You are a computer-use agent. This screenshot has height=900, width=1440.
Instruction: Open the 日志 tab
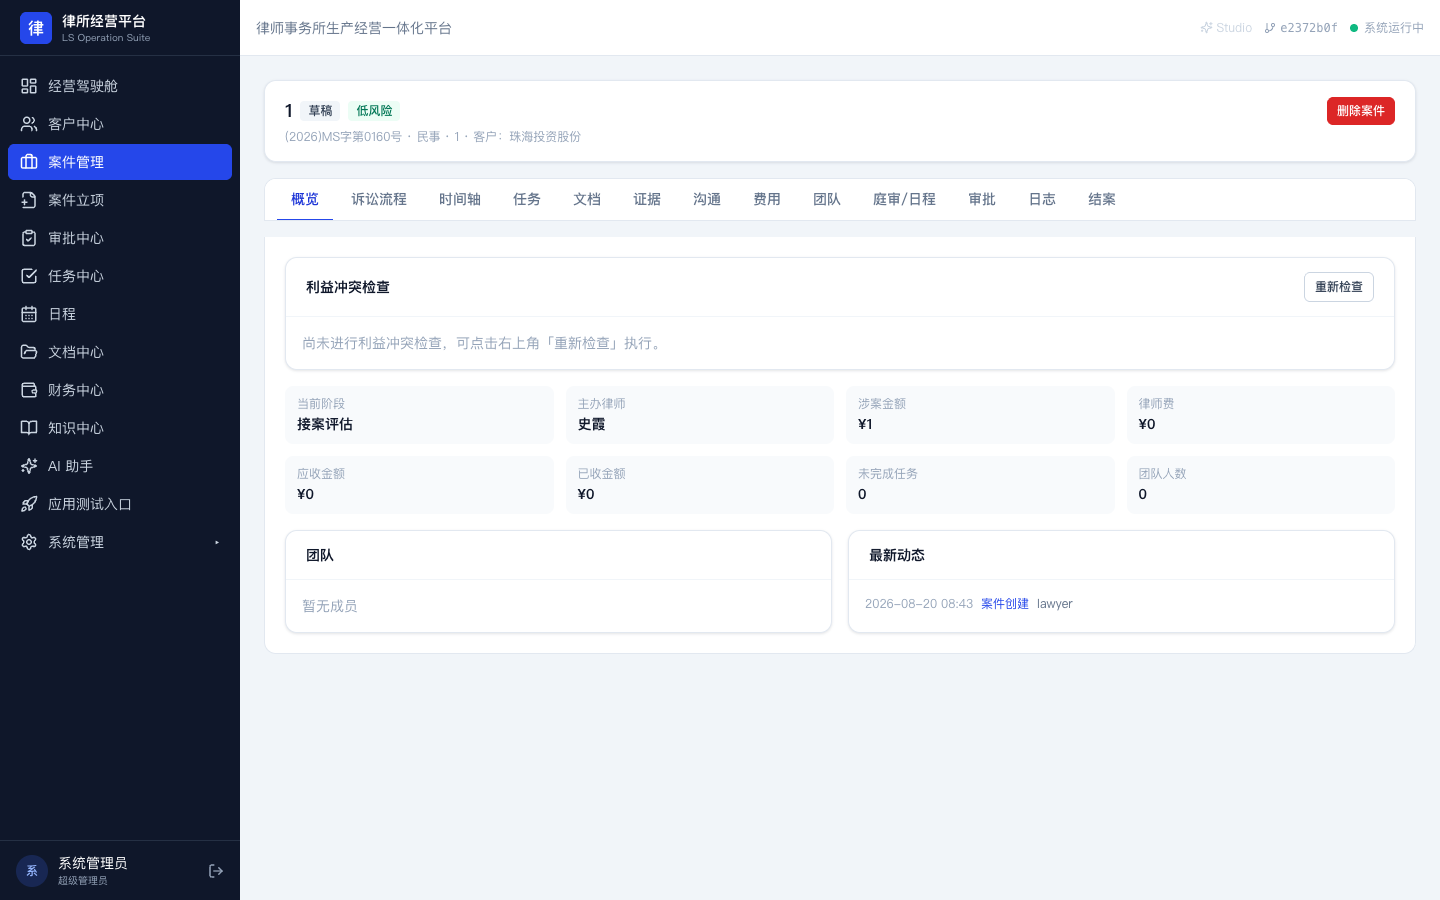(x=1042, y=200)
